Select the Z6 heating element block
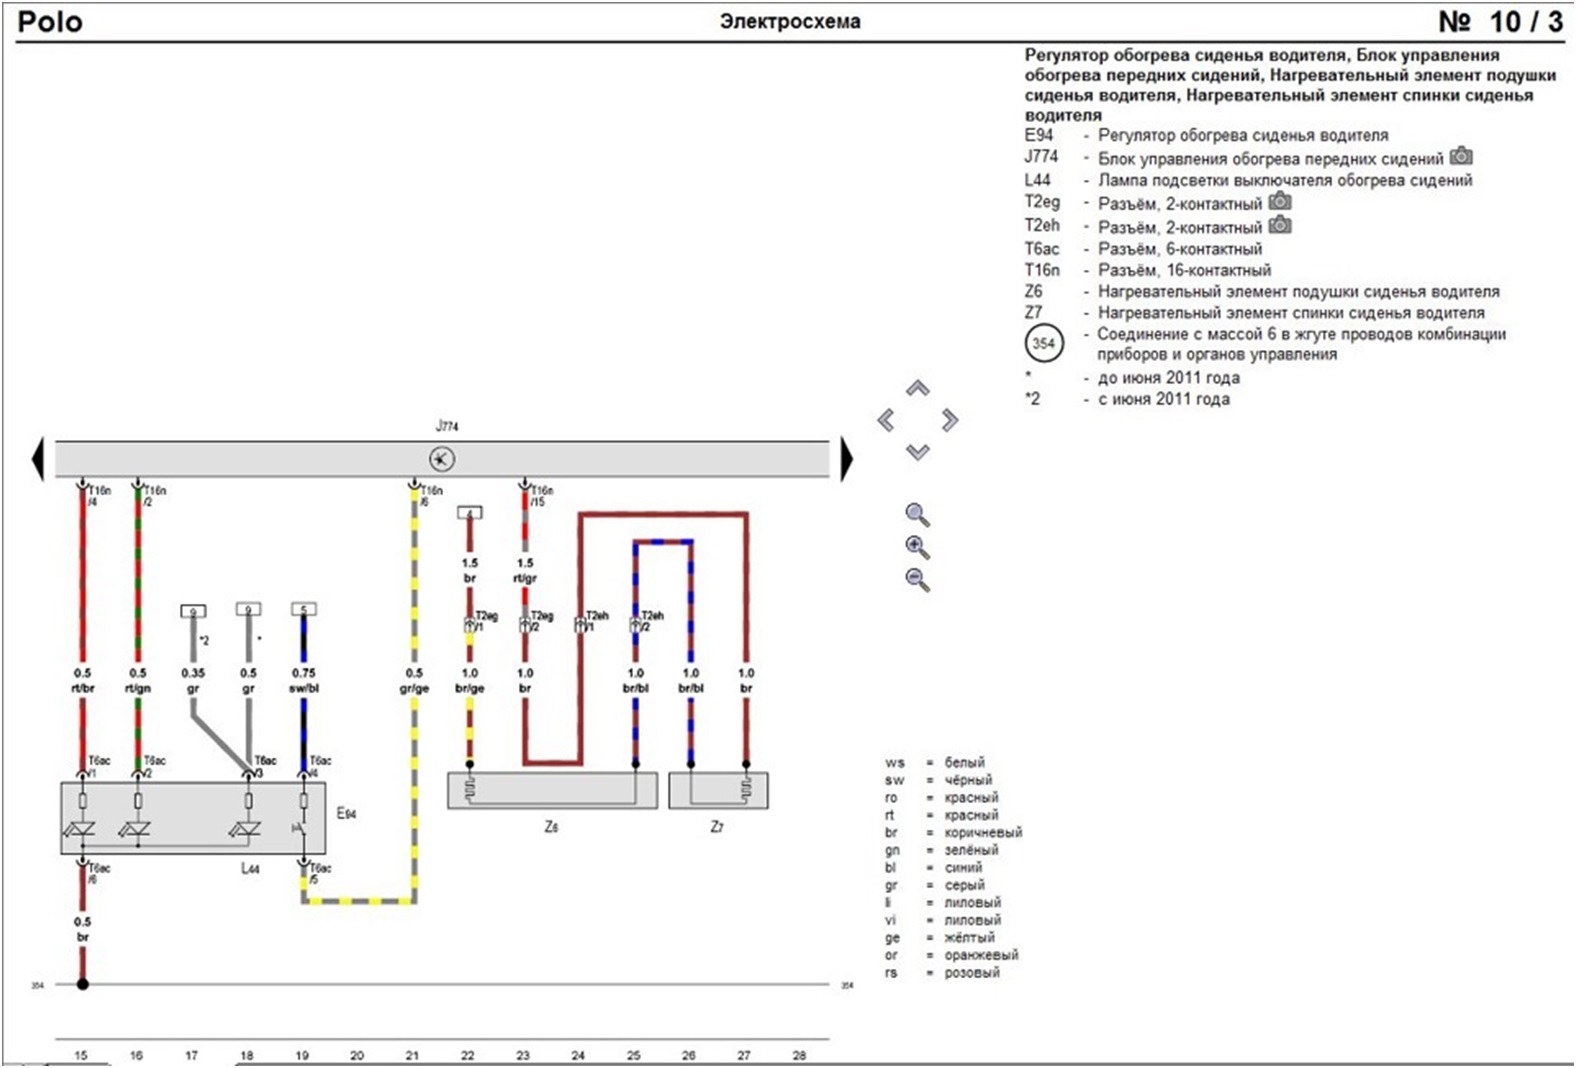The height and width of the screenshot is (1068, 1576). [x=552, y=790]
